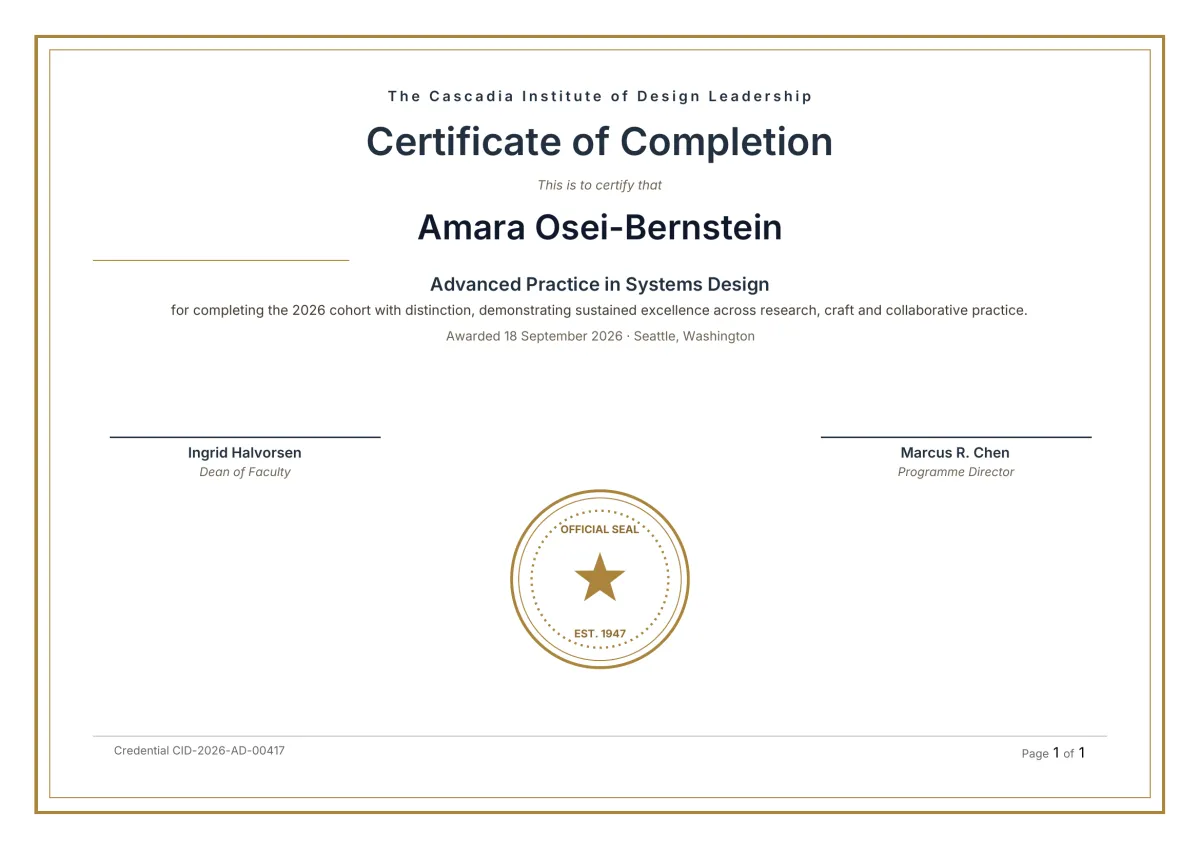Click the Dean of Faculty title
Viewport: 1200px width, 849px height.
[x=245, y=472]
